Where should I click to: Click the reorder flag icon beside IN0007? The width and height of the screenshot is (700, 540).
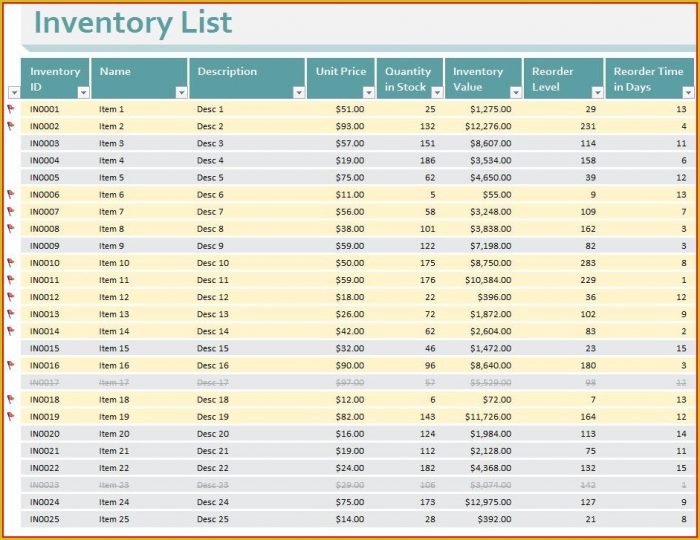pyautogui.click(x=11, y=211)
